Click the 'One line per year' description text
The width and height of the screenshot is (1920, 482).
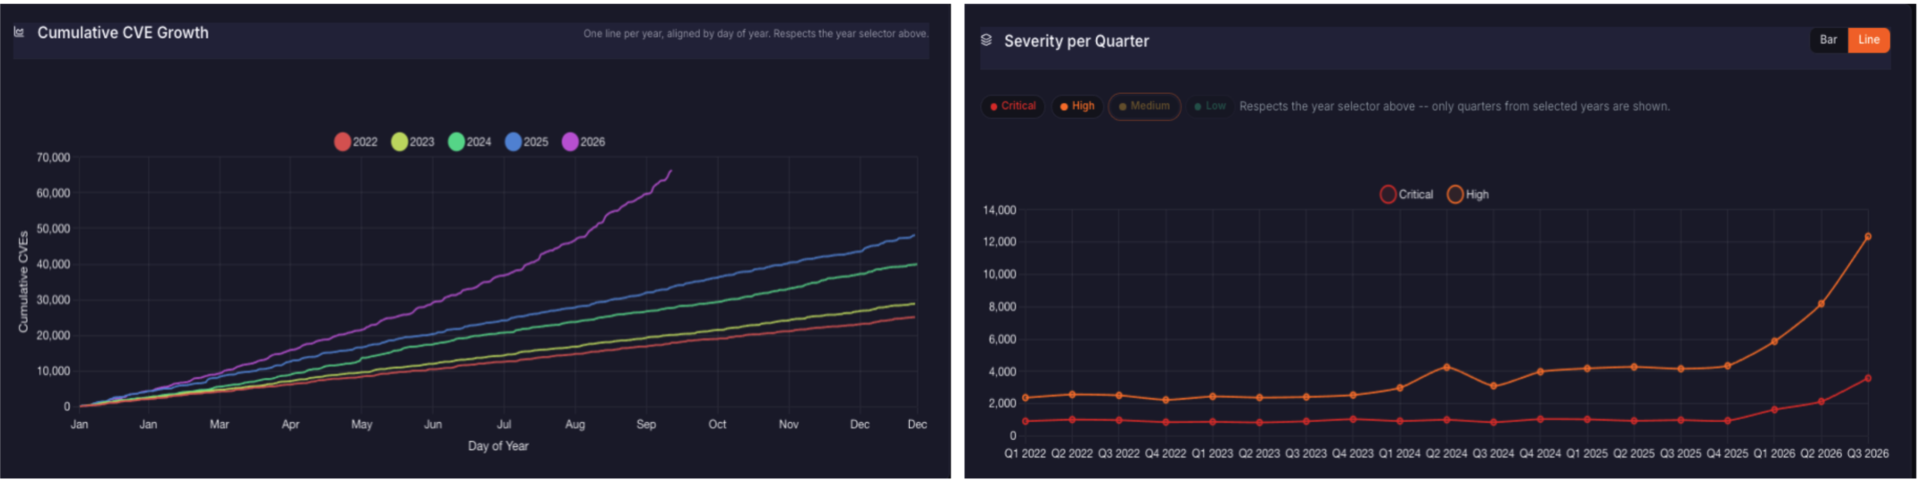click(755, 34)
